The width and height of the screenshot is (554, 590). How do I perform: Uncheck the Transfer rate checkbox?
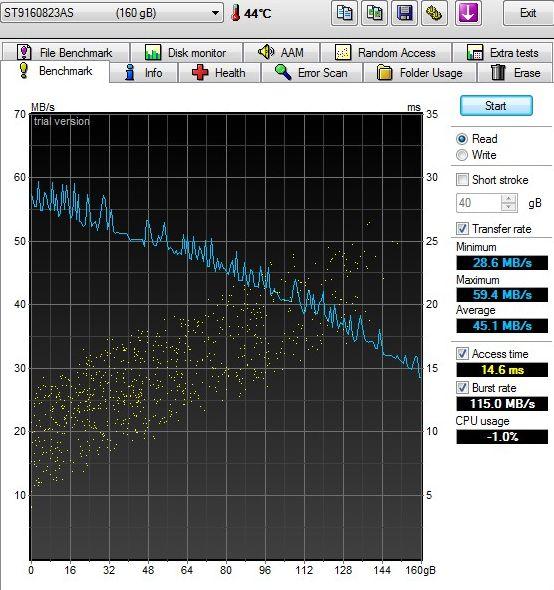click(x=462, y=228)
